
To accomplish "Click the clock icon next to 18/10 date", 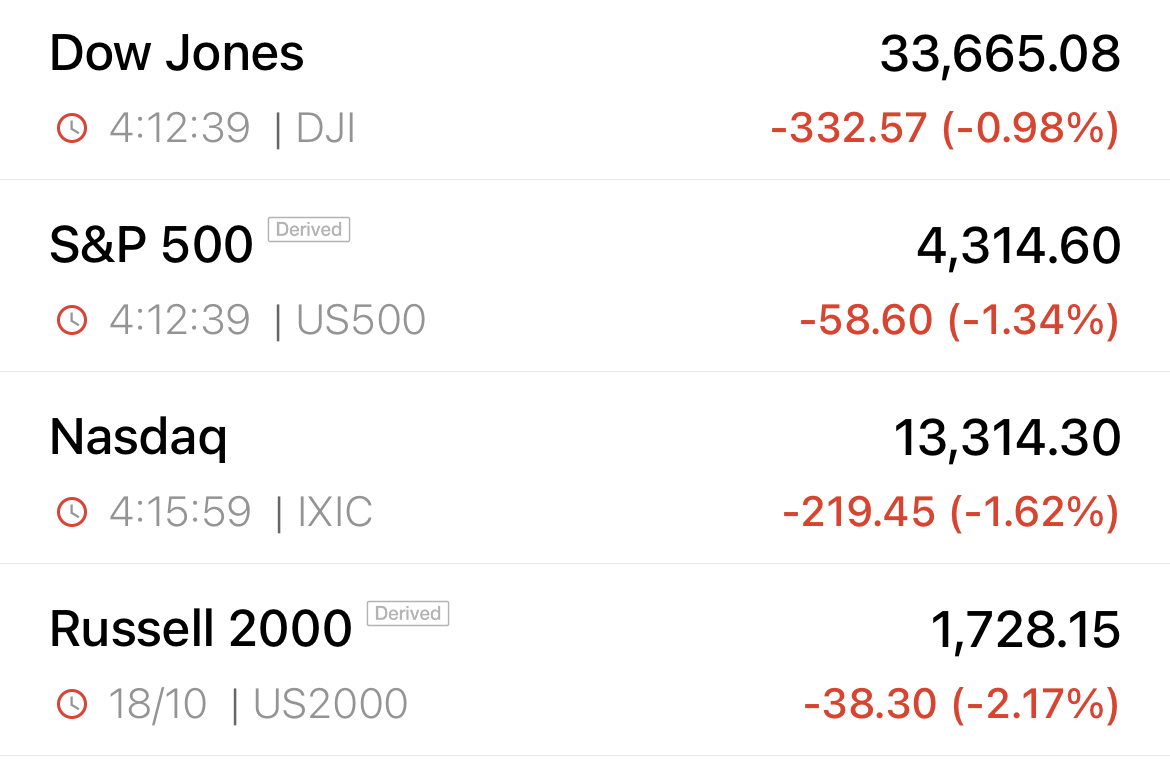I will pos(72,704).
